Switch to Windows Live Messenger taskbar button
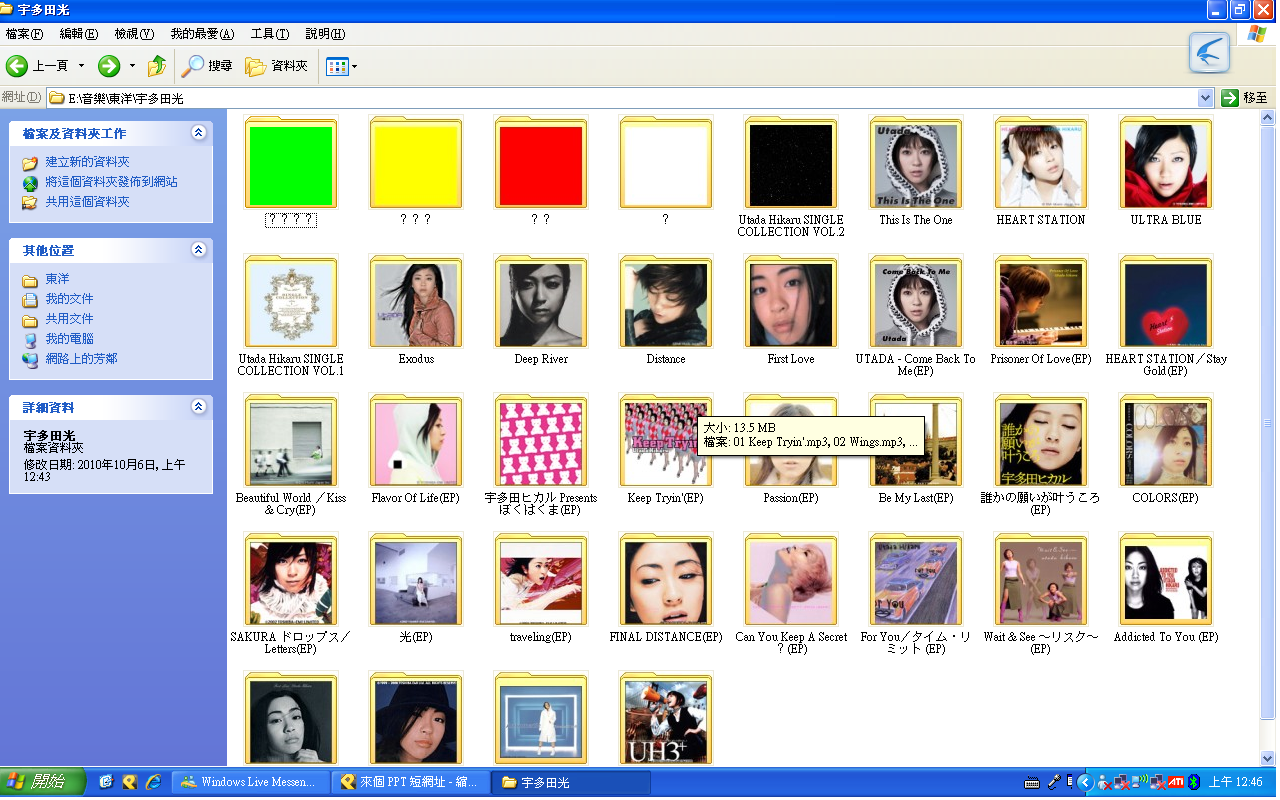 click(x=248, y=782)
